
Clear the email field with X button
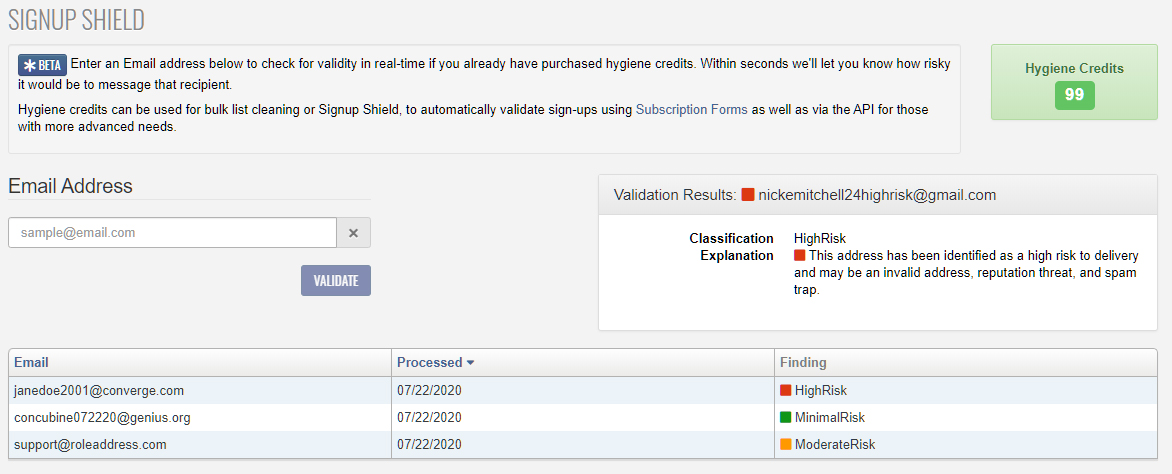354,233
